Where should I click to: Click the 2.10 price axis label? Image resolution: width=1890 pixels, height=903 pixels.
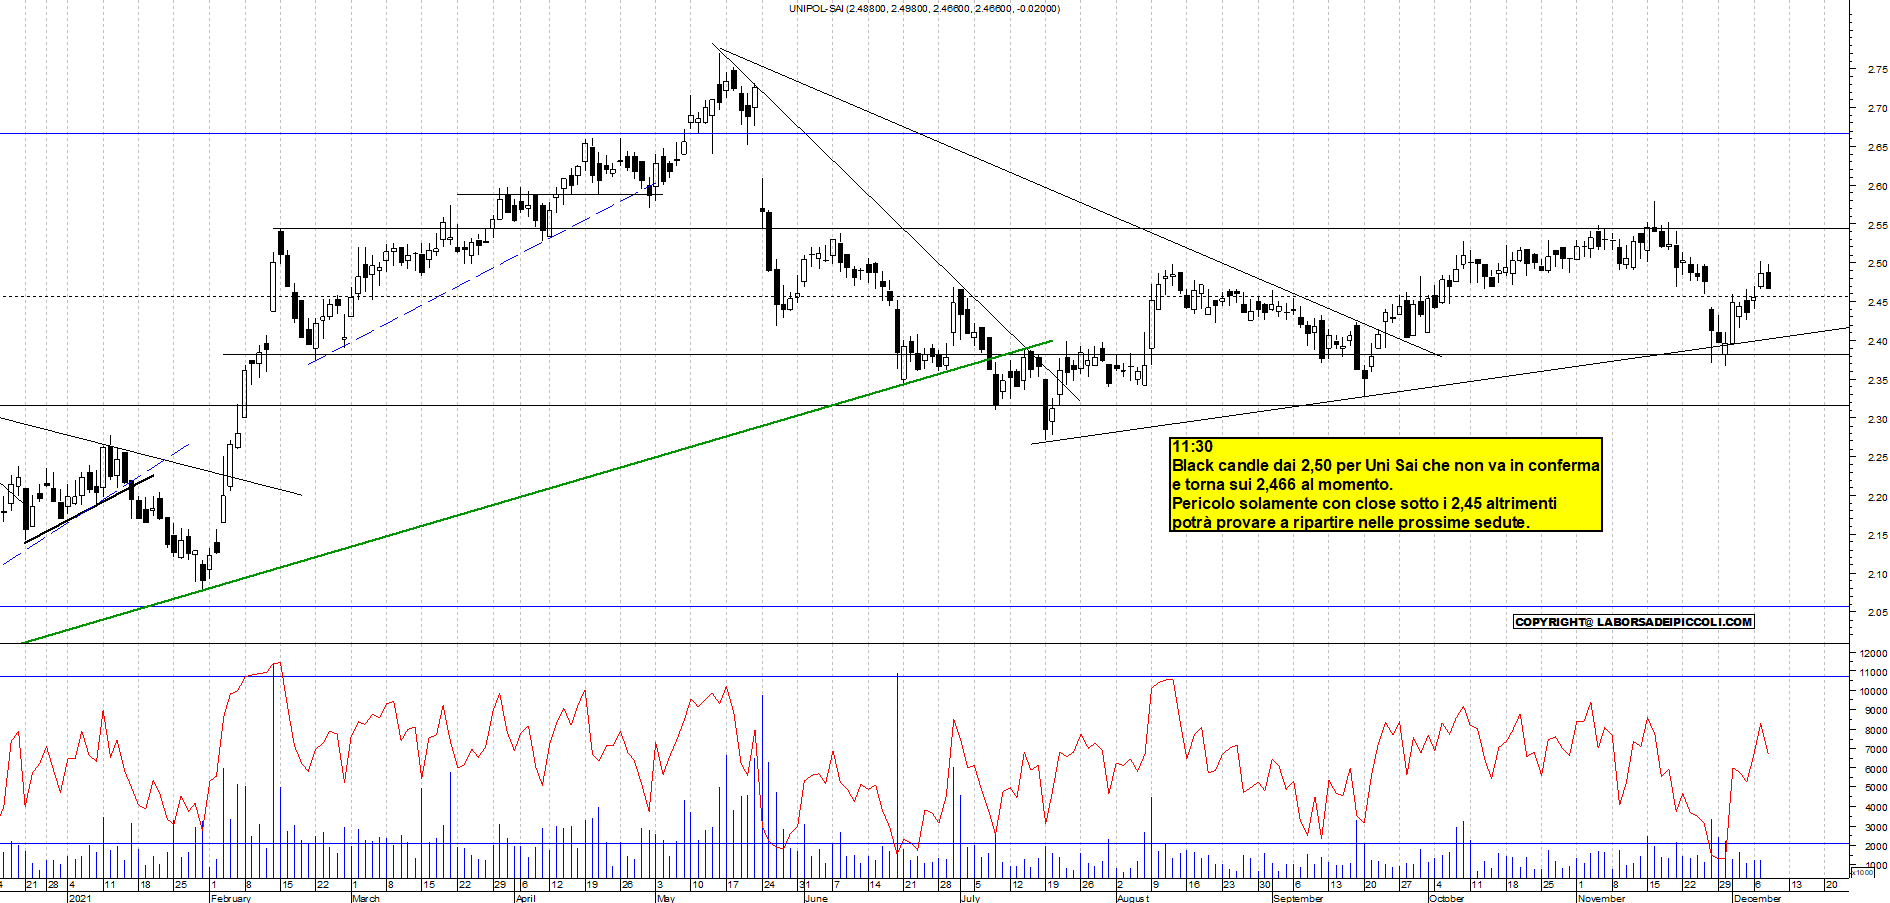pyautogui.click(x=1877, y=575)
